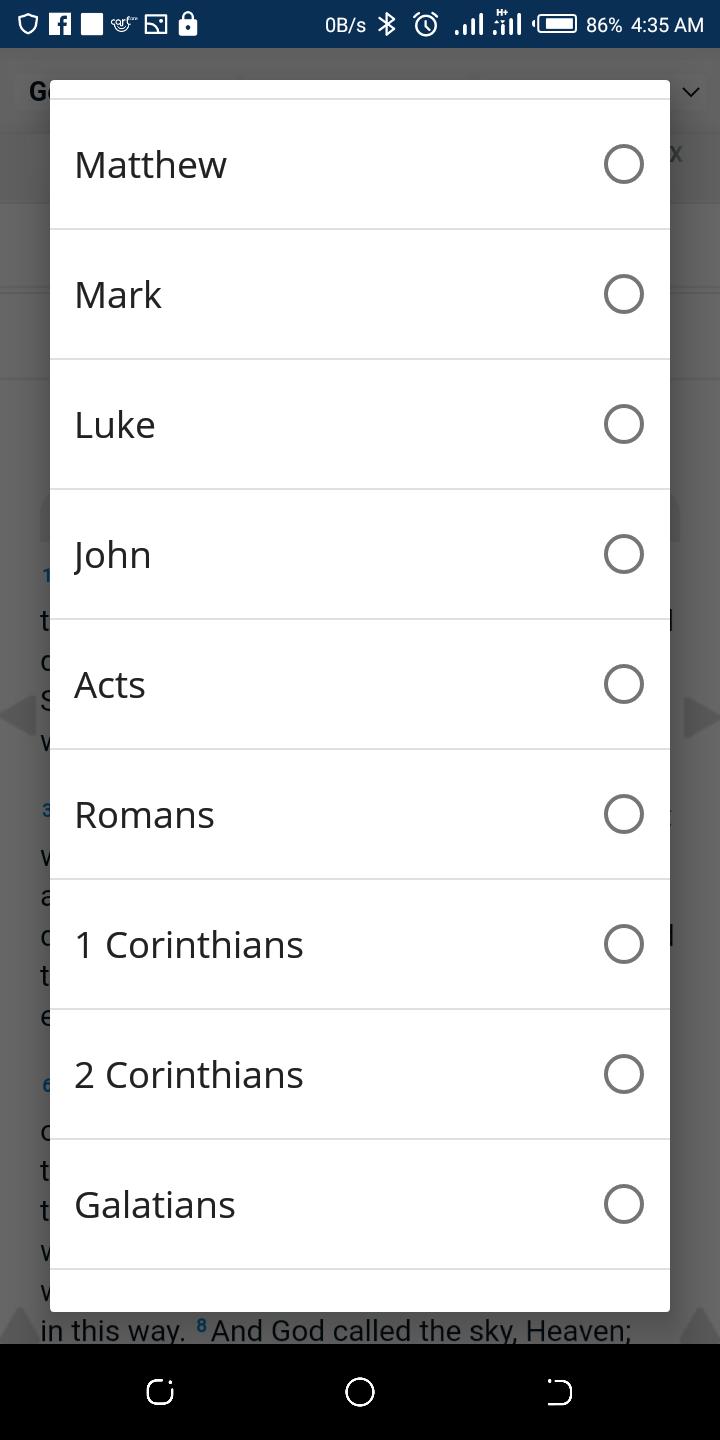This screenshot has height=1440, width=720.
Task: Choose 2 Corinthians from list
Action: coord(189,1075)
